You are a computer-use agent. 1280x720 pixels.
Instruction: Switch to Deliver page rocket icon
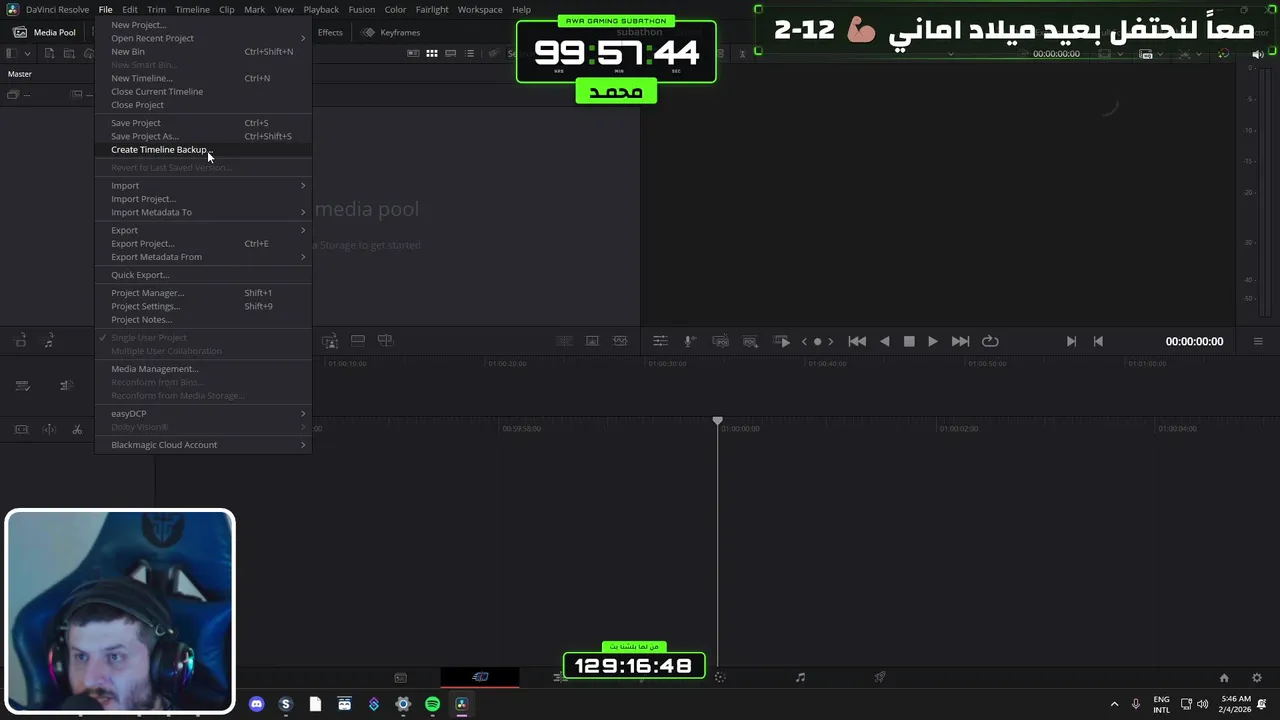880,677
